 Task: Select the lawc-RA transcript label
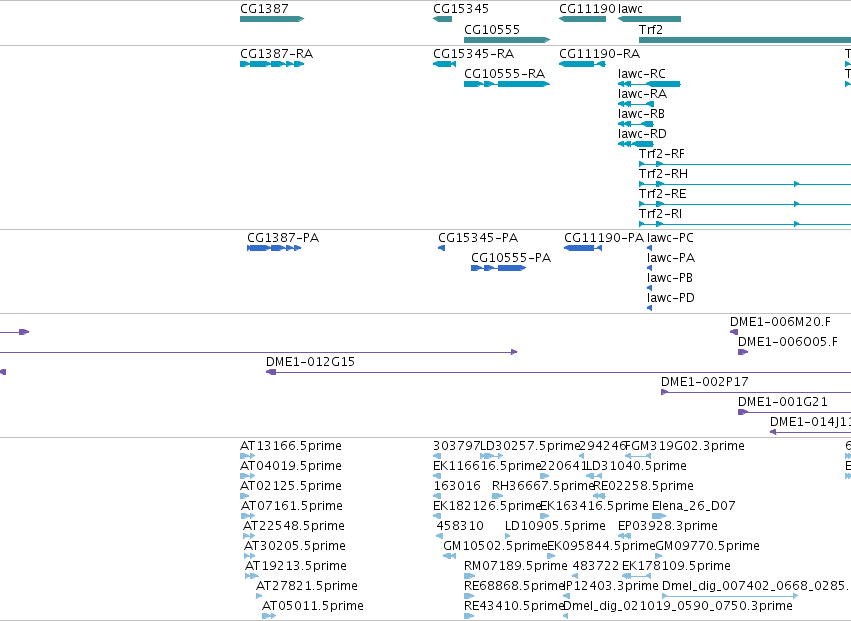click(642, 94)
